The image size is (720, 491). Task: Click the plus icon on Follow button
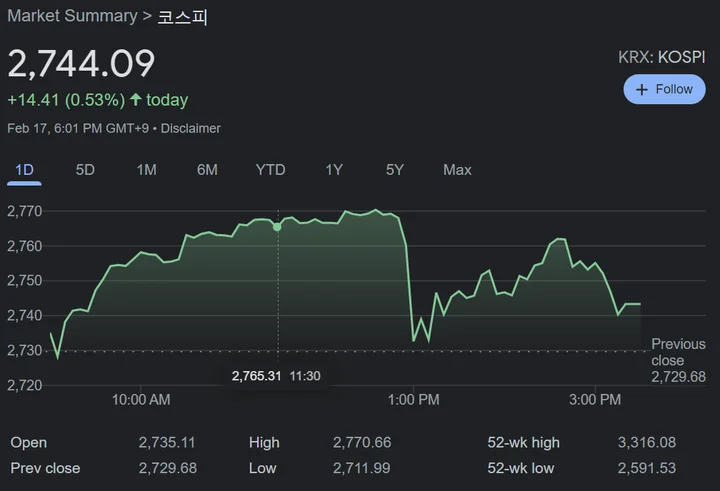coord(642,90)
